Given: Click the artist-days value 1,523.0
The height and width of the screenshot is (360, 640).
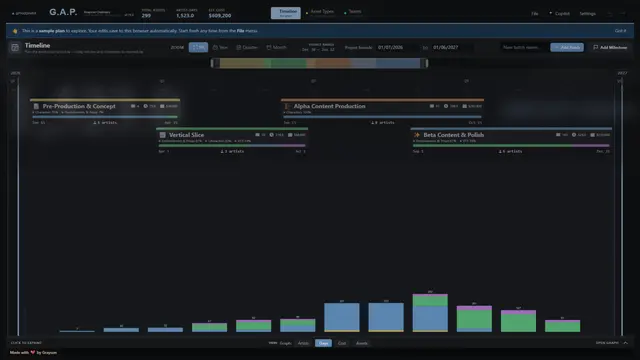Looking at the screenshot, I should (x=185, y=16).
